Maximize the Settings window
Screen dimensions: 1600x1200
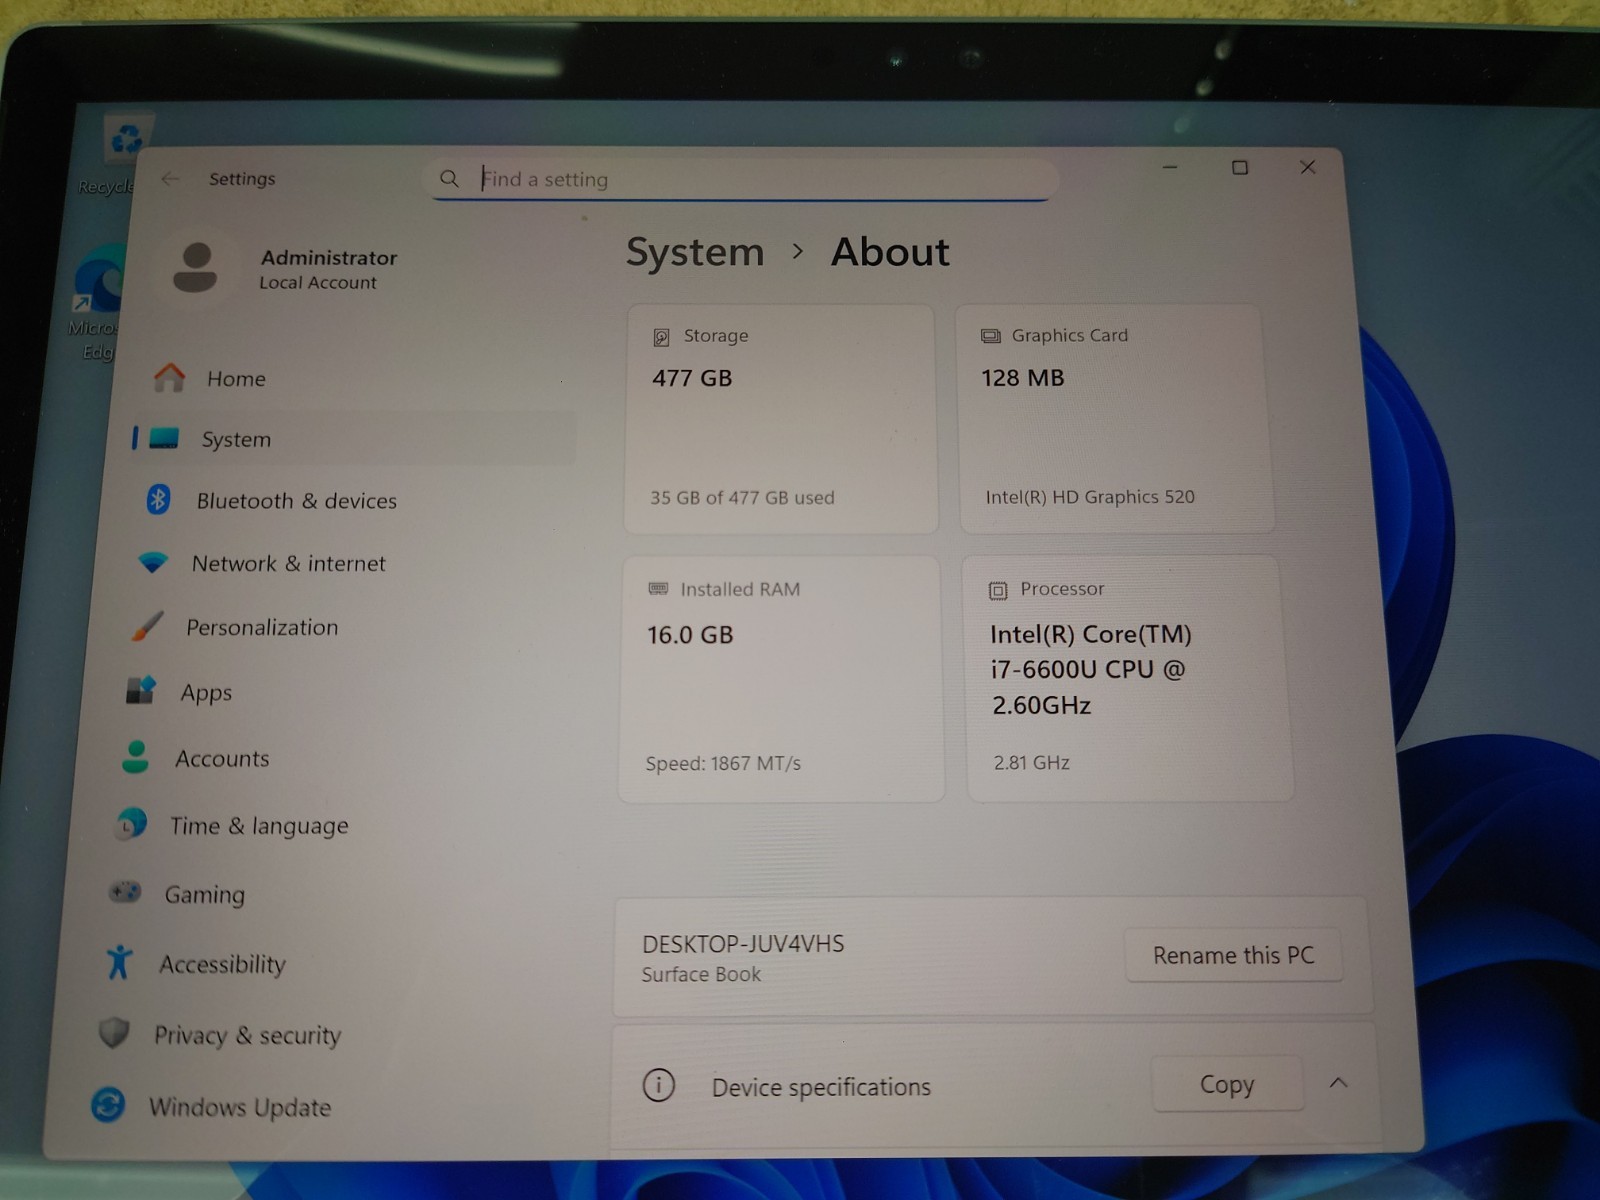point(1240,167)
